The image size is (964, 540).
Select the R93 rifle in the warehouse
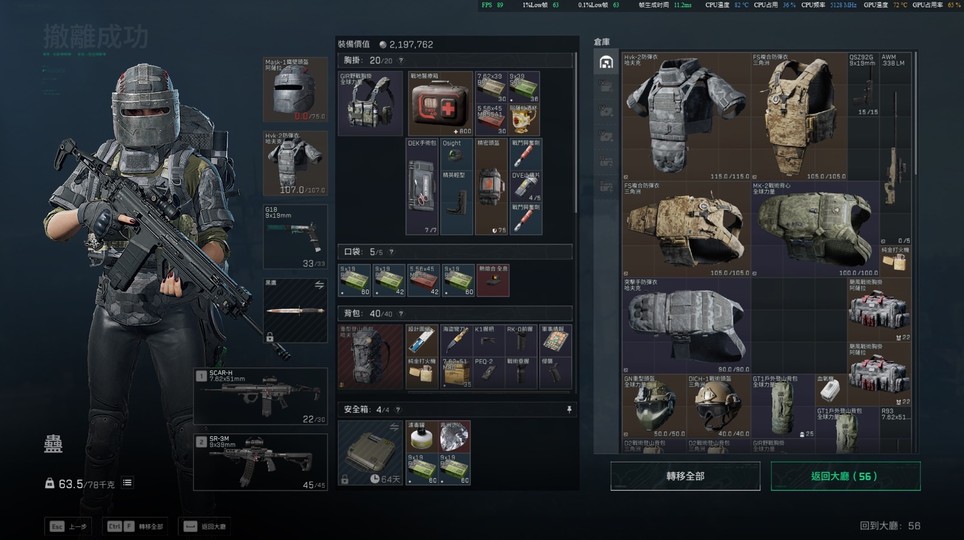pos(896,430)
